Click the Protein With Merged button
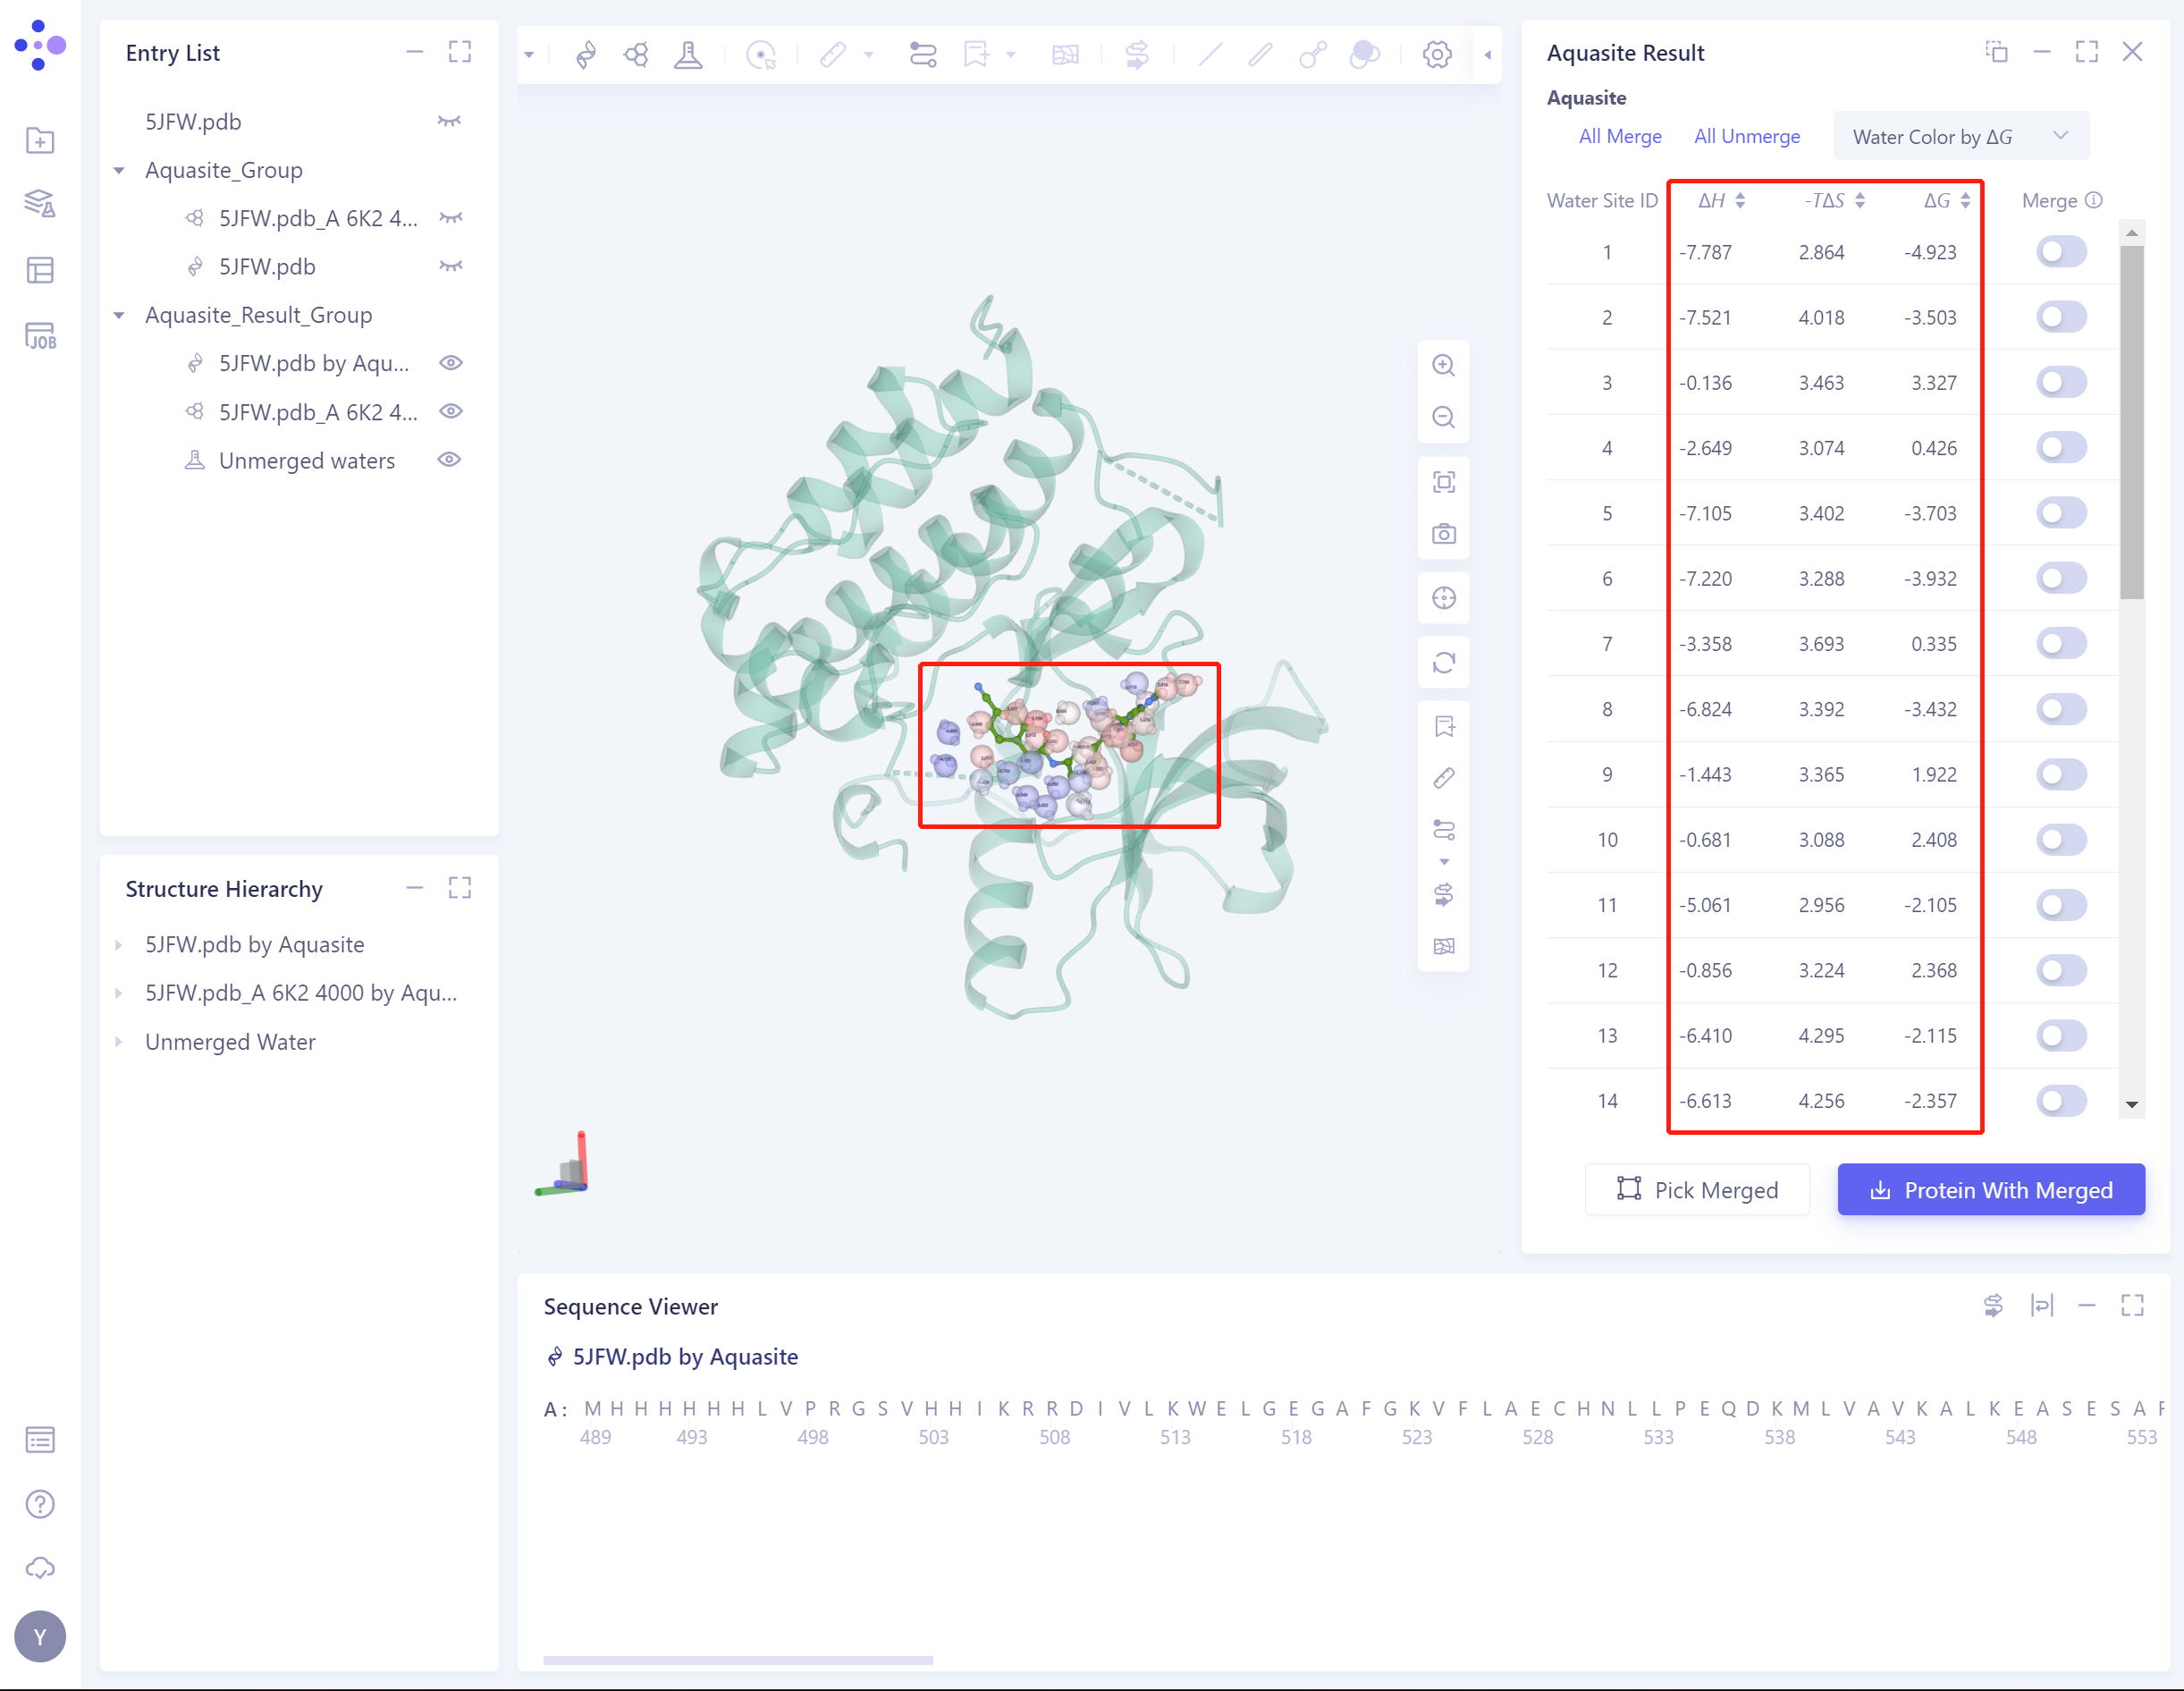This screenshot has height=1691, width=2184. tap(1990, 1190)
